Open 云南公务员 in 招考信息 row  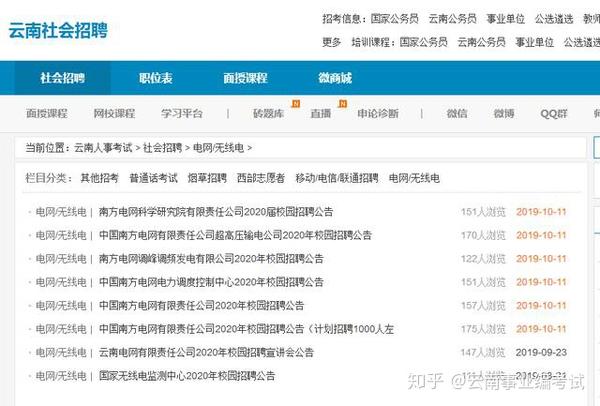click(x=452, y=19)
